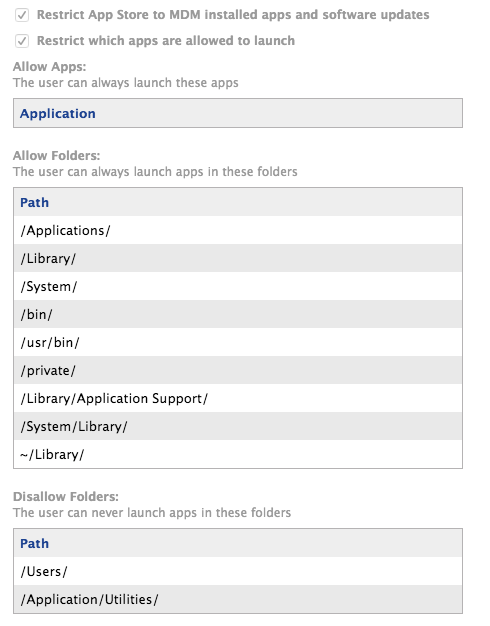490x626 pixels.
Task: Toggle Restrict which apps are allowed to launch
Action: pyautogui.click(x=22, y=41)
